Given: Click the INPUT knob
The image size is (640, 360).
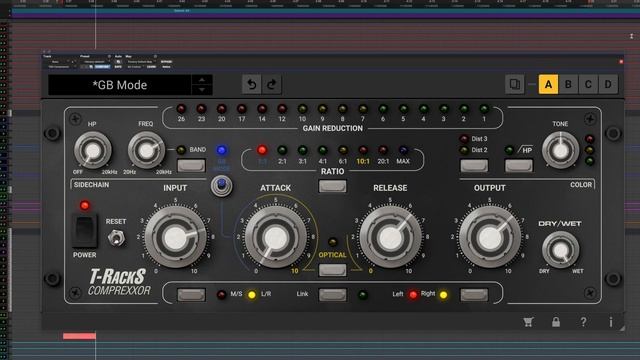Looking at the screenshot, I should tap(176, 238).
